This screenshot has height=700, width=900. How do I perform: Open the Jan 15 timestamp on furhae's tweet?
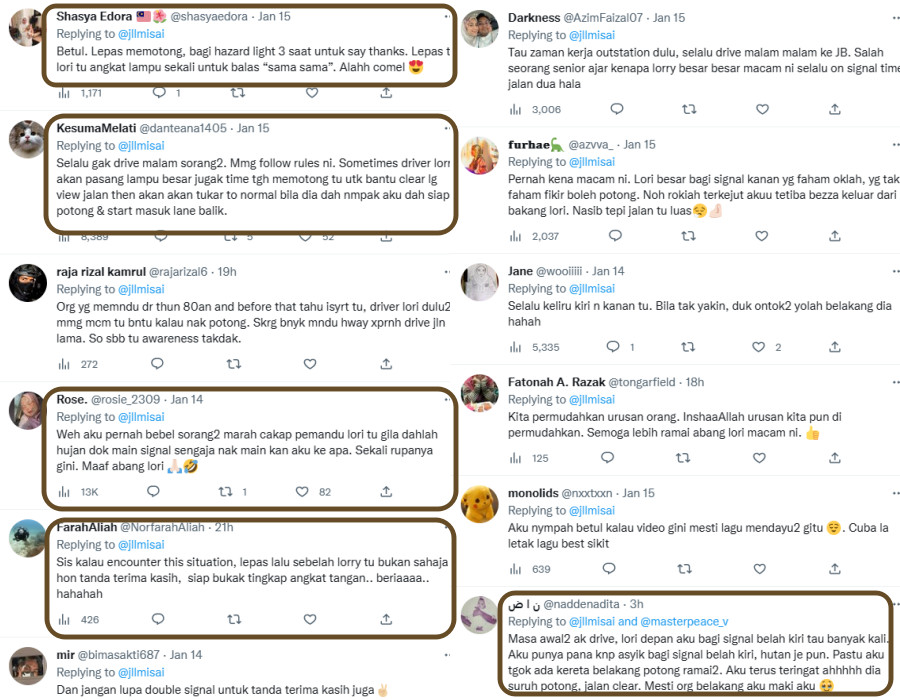[x=639, y=145]
